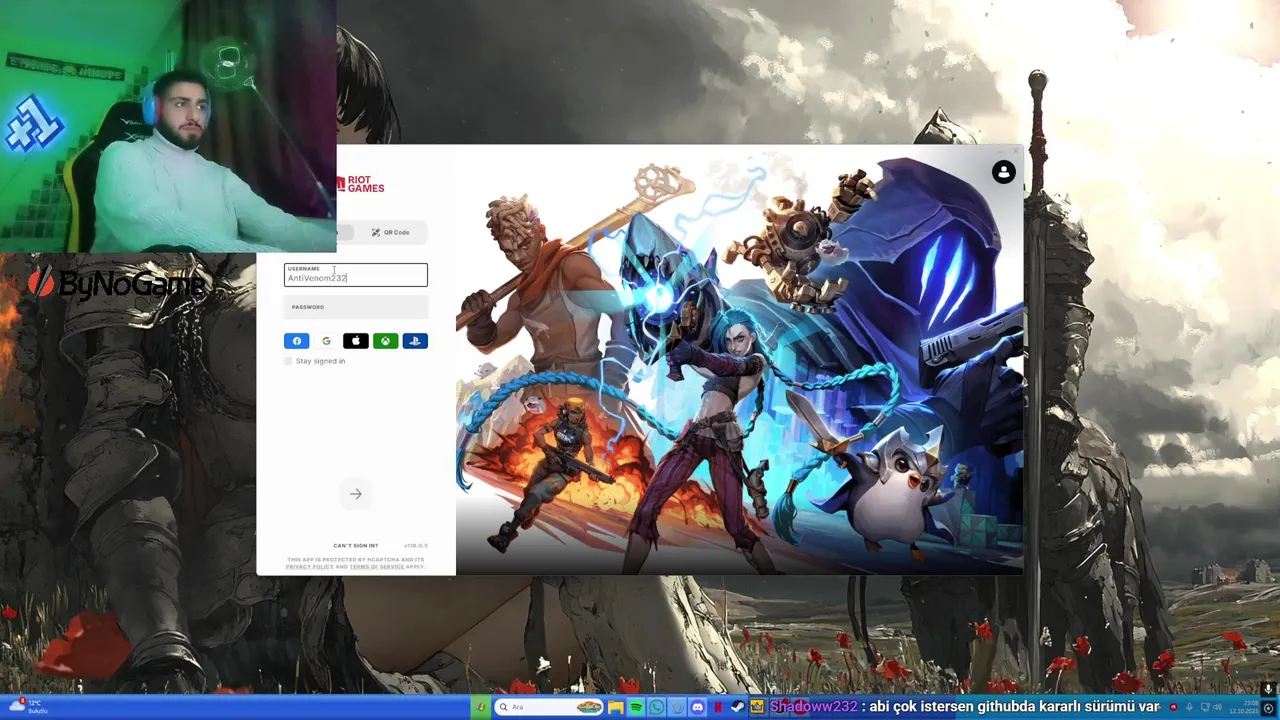Open the account profile icon

(1003, 172)
